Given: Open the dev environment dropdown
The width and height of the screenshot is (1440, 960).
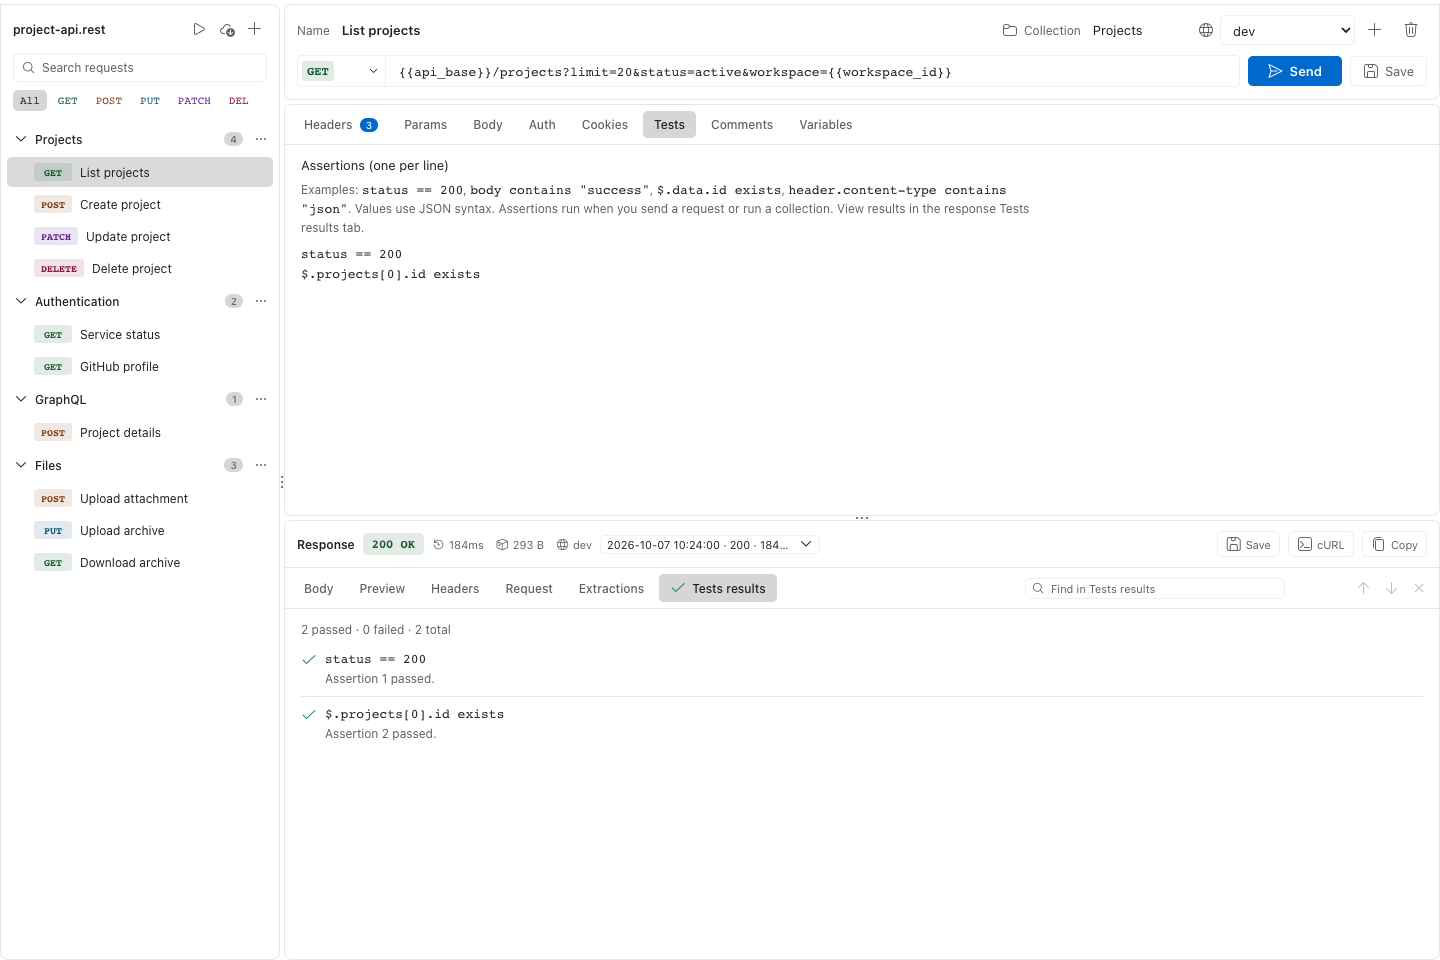Looking at the screenshot, I should [1288, 30].
